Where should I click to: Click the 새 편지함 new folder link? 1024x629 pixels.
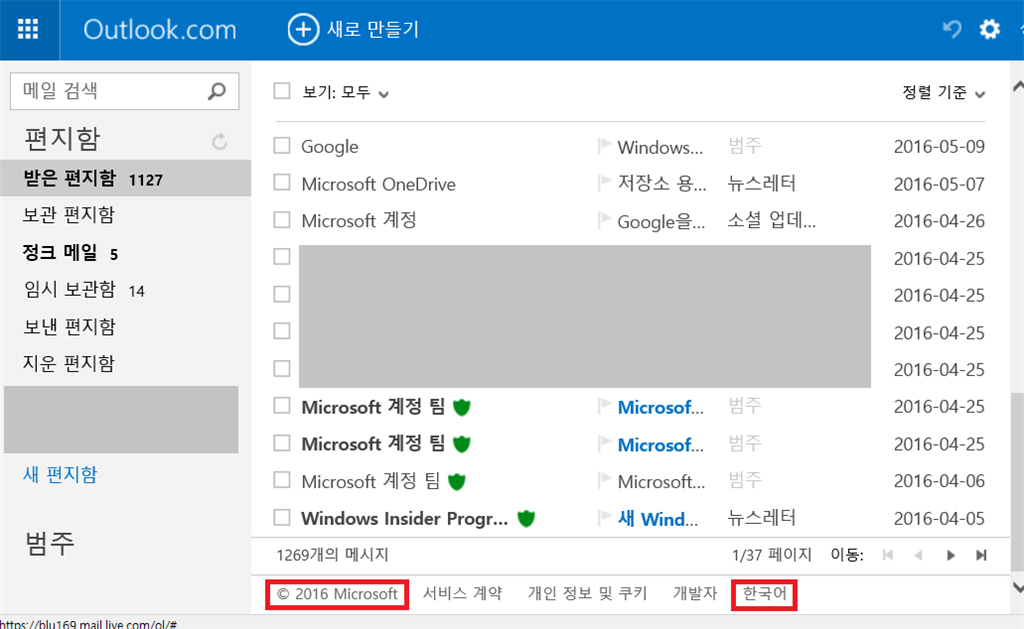click(x=60, y=474)
